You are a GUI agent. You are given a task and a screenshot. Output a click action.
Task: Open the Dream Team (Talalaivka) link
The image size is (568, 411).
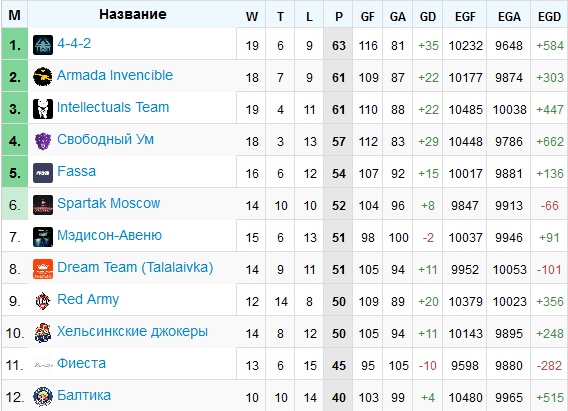135,268
